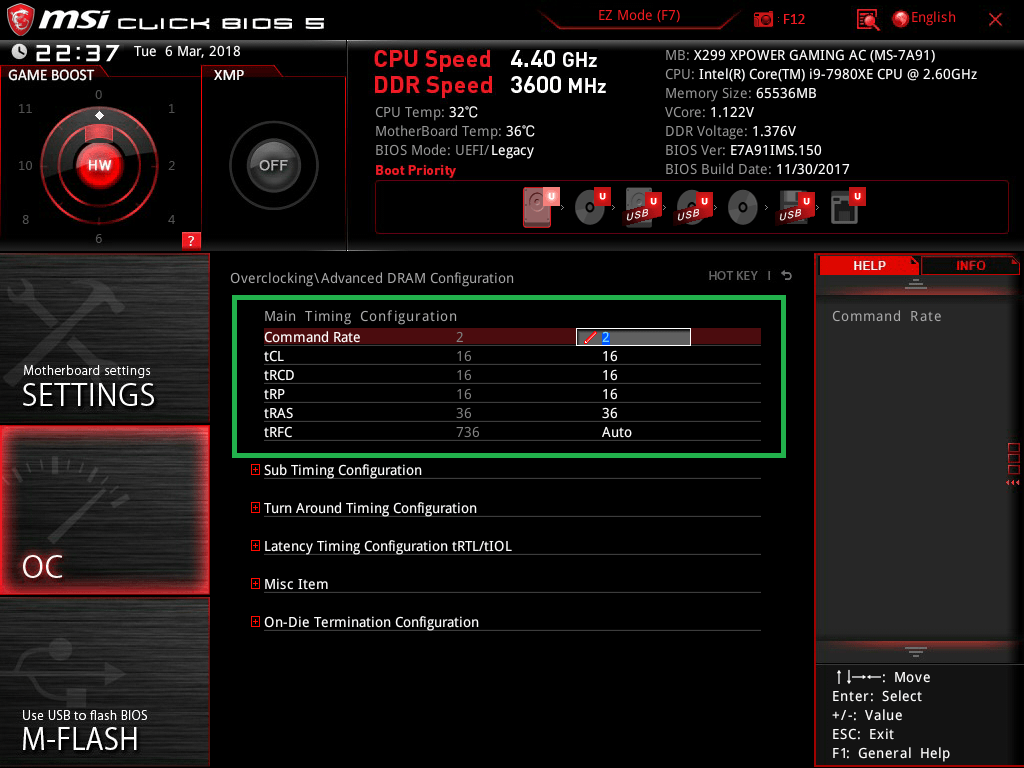Toggle the Game Boost HW knob

click(x=99, y=165)
